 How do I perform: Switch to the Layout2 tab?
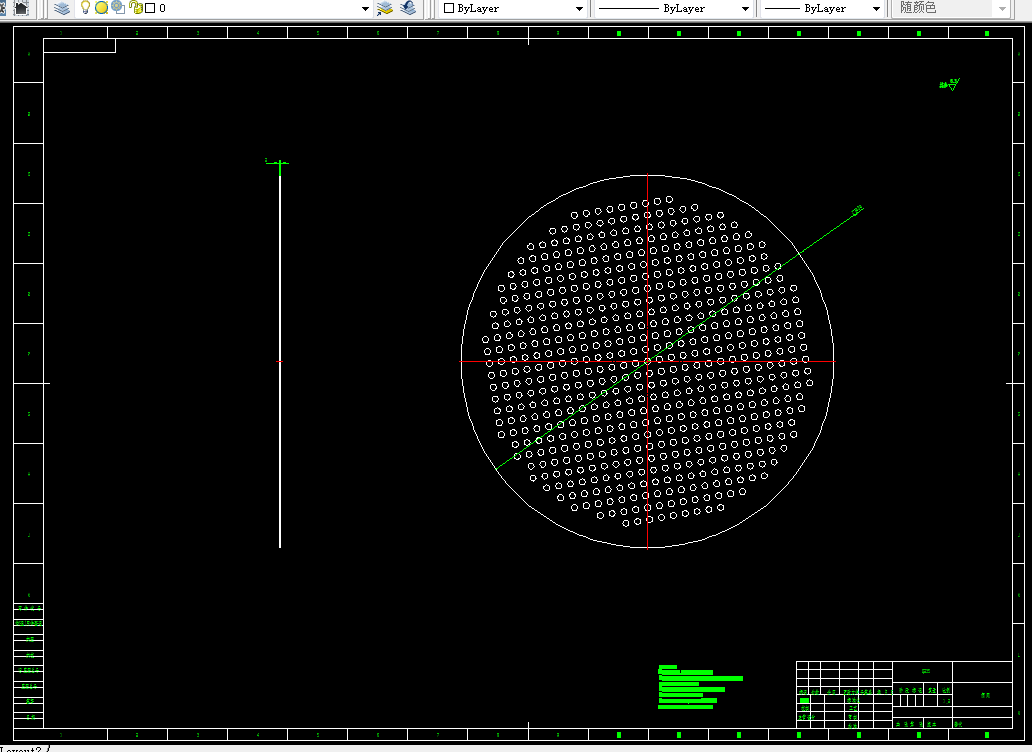[21, 749]
